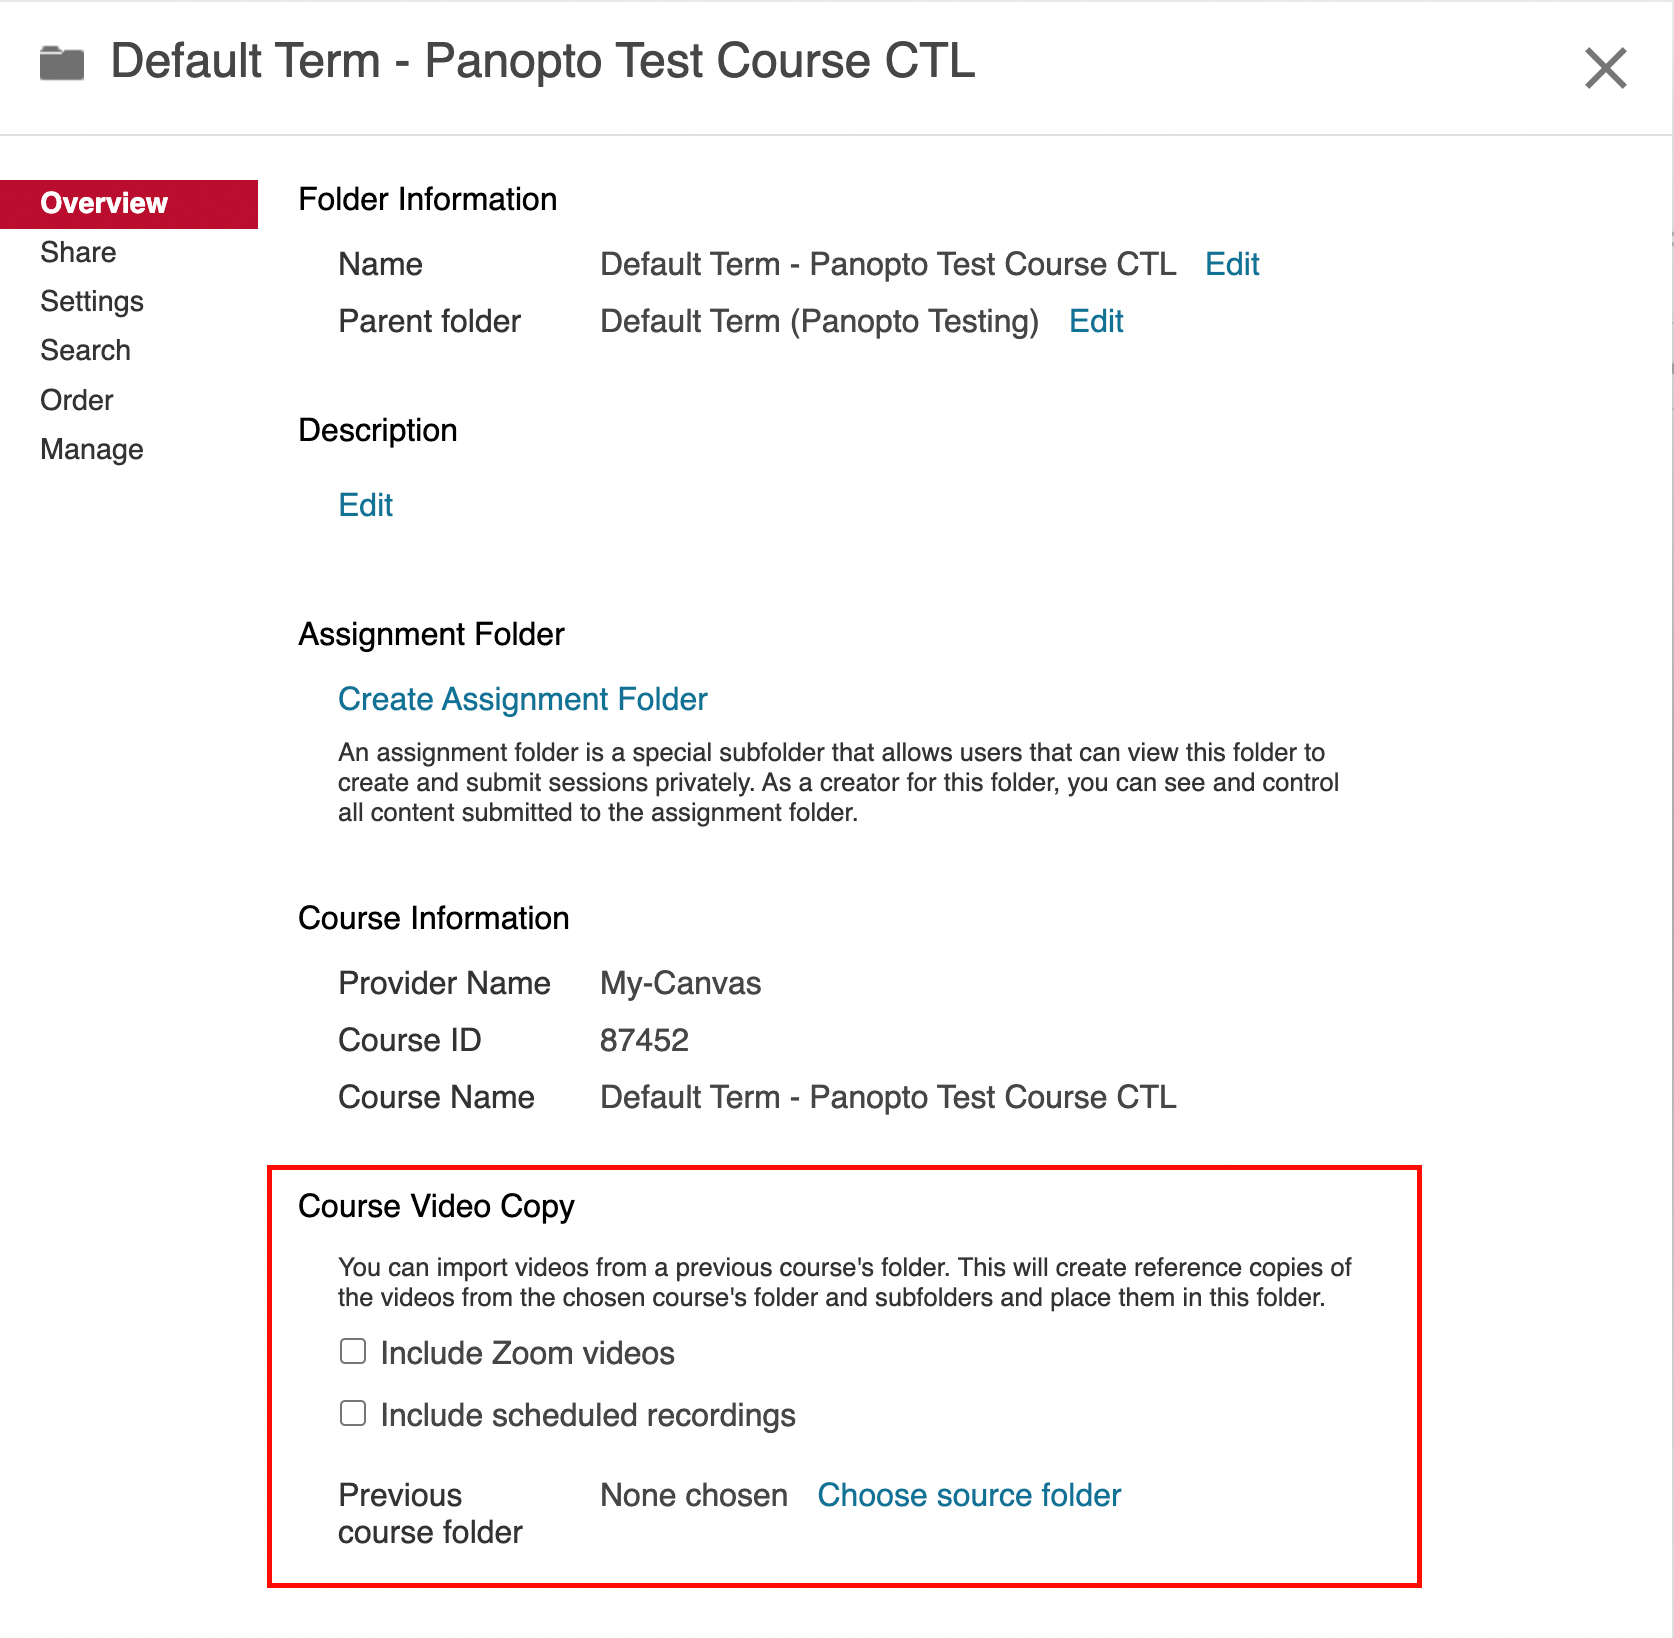Select the Manage tab

92,449
